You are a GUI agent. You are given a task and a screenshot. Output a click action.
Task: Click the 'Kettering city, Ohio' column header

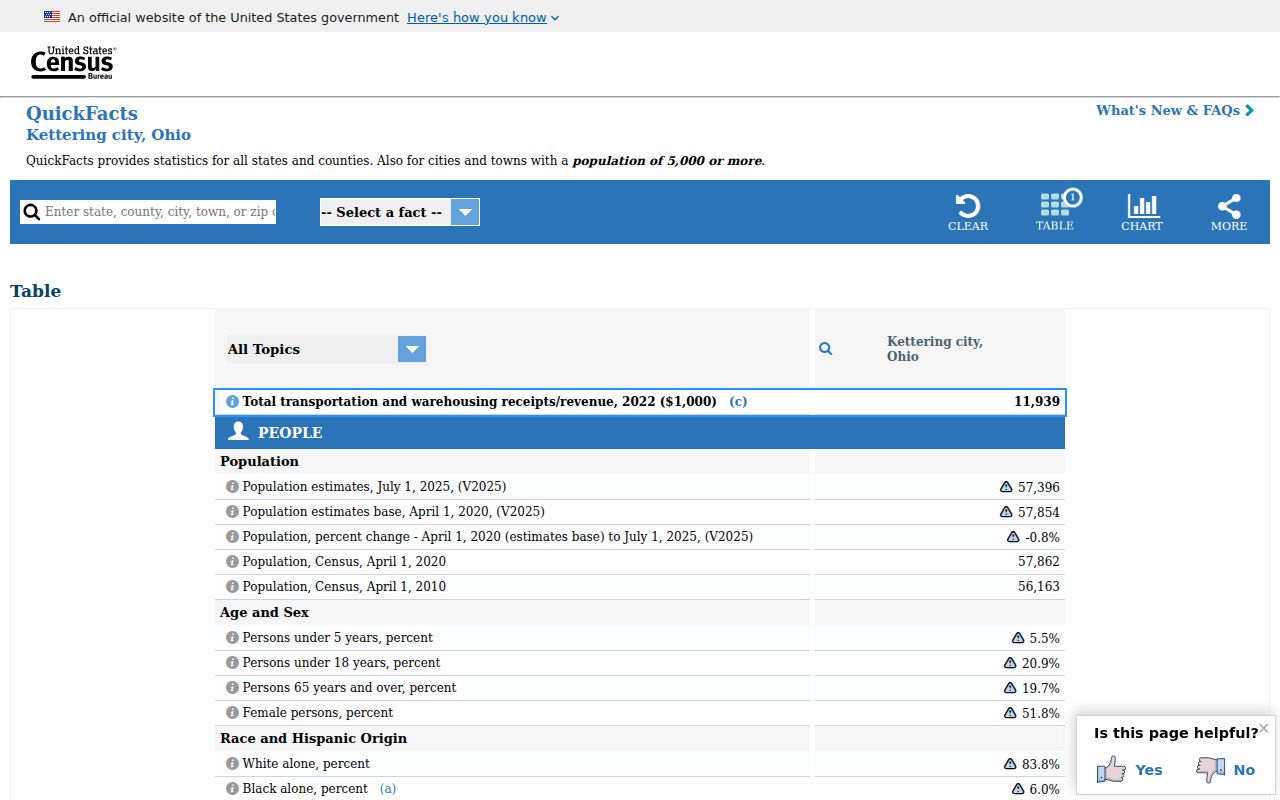click(935, 349)
